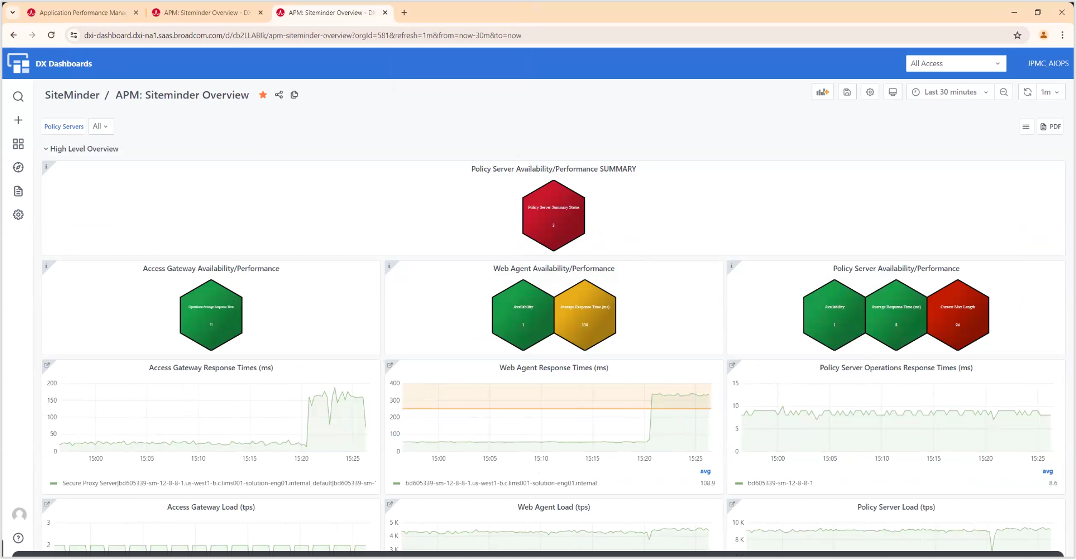
Task: Click the SiteMinder breadcrumb folder link
Action: click(x=72, y=95)
